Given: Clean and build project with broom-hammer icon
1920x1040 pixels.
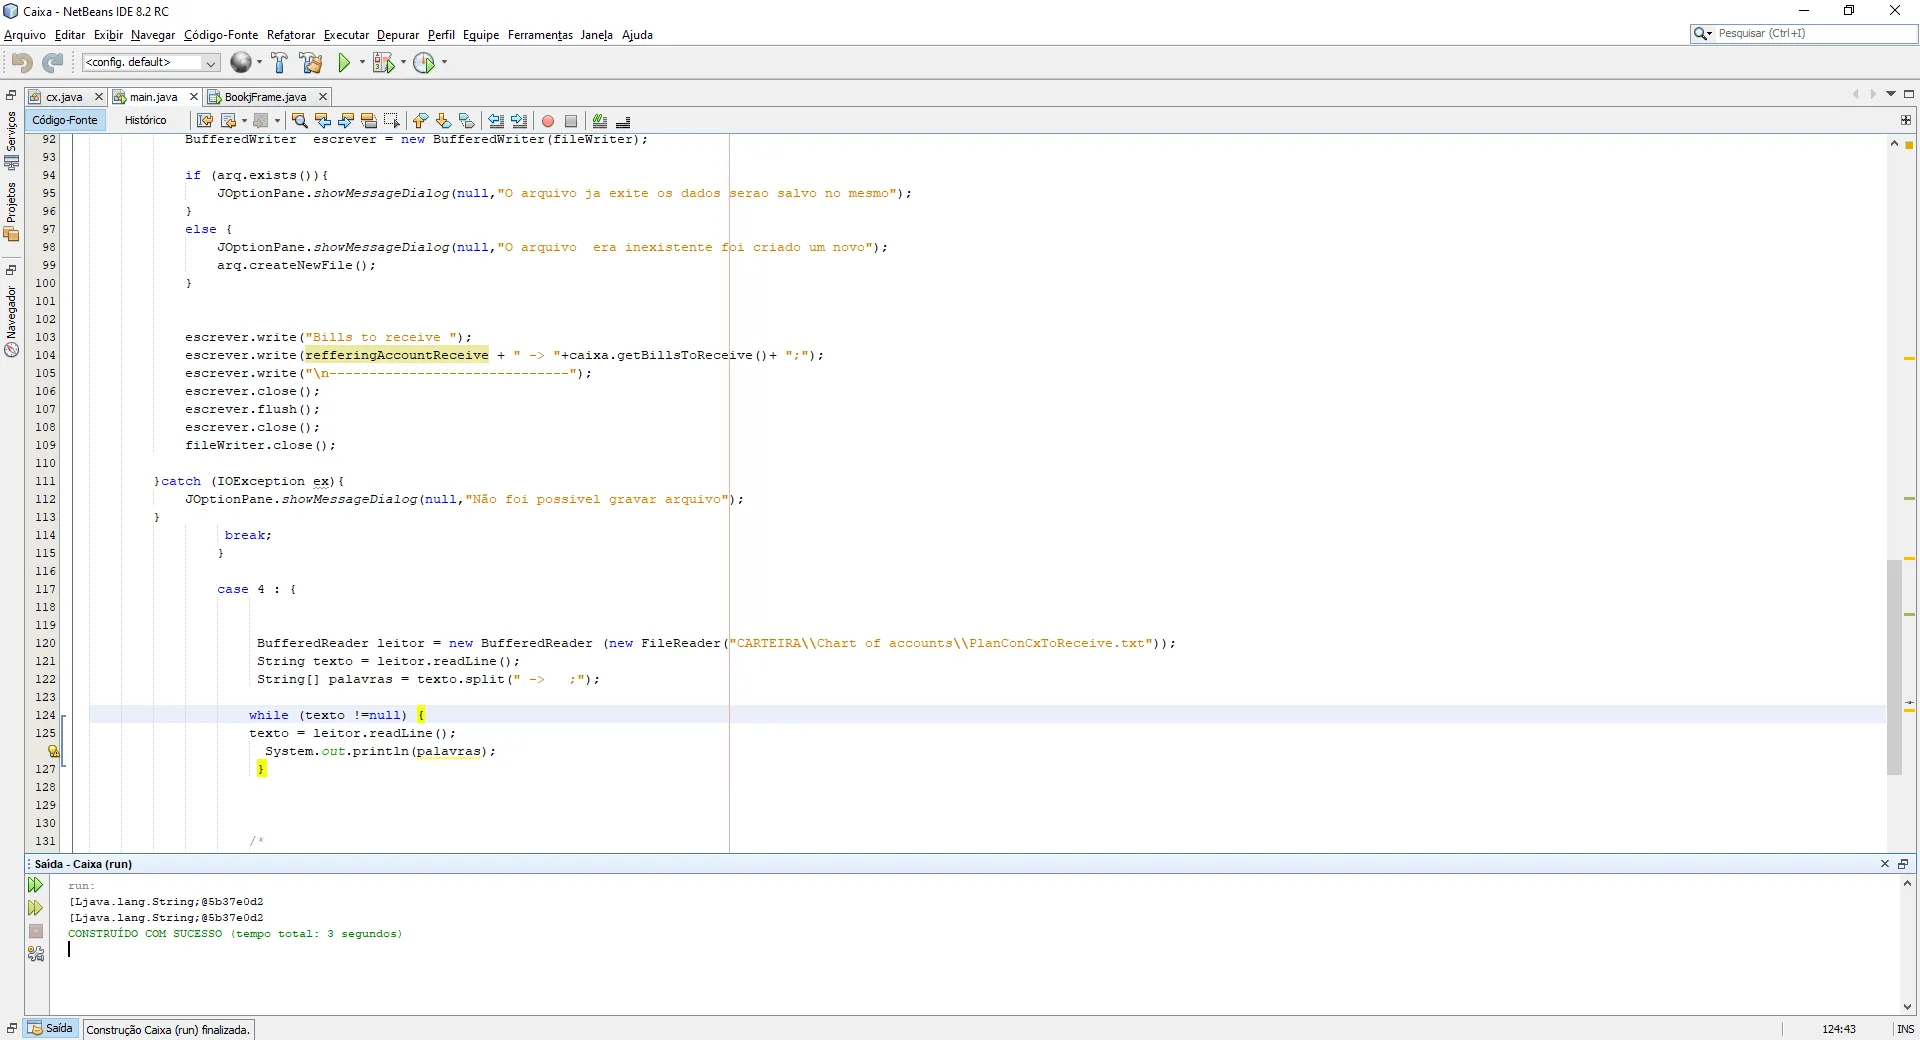Looking at the screenshot, I should [311, 62].
